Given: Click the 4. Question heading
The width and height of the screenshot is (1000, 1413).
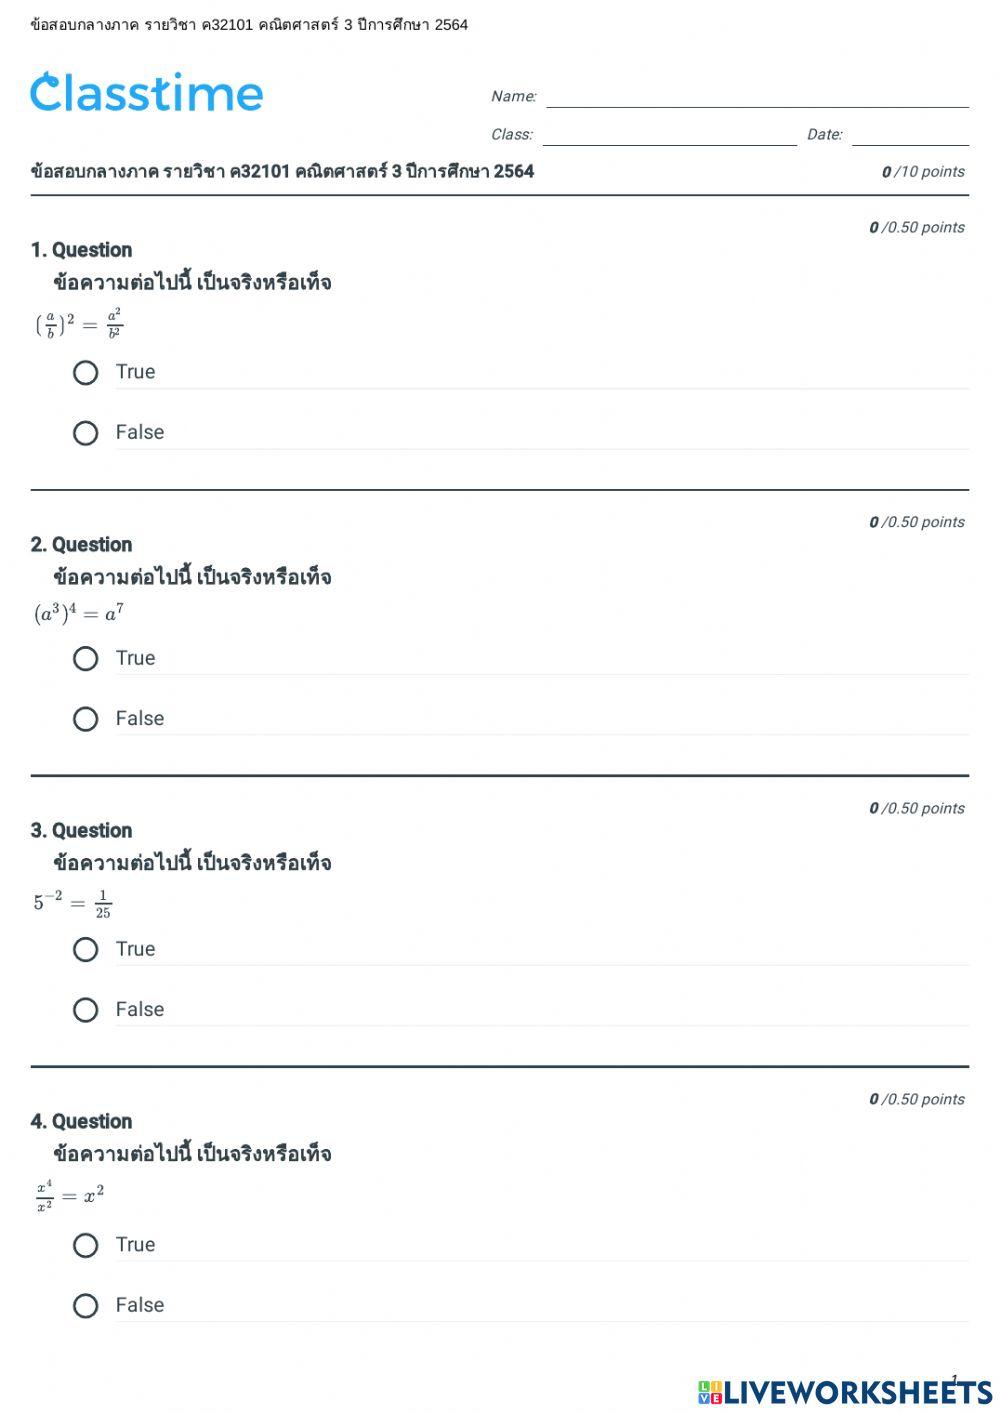Looking at the screenshot, I should click(81, 1122).
